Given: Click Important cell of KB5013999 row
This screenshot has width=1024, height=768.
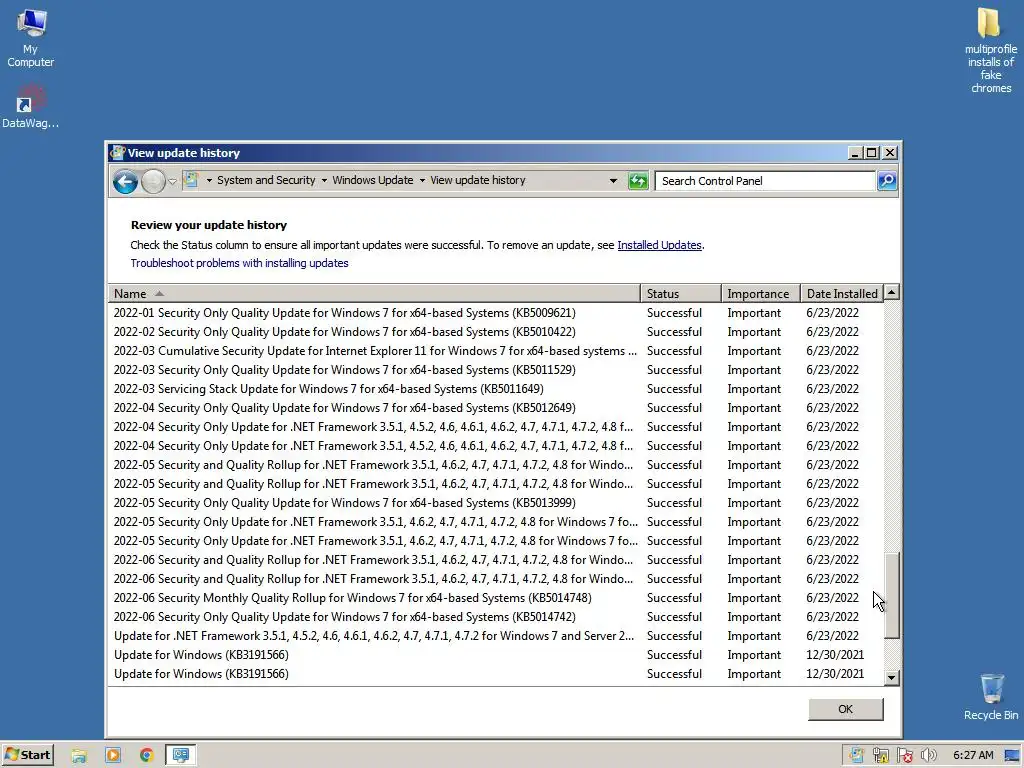Looking at the screenshot, I should point(754,503).
